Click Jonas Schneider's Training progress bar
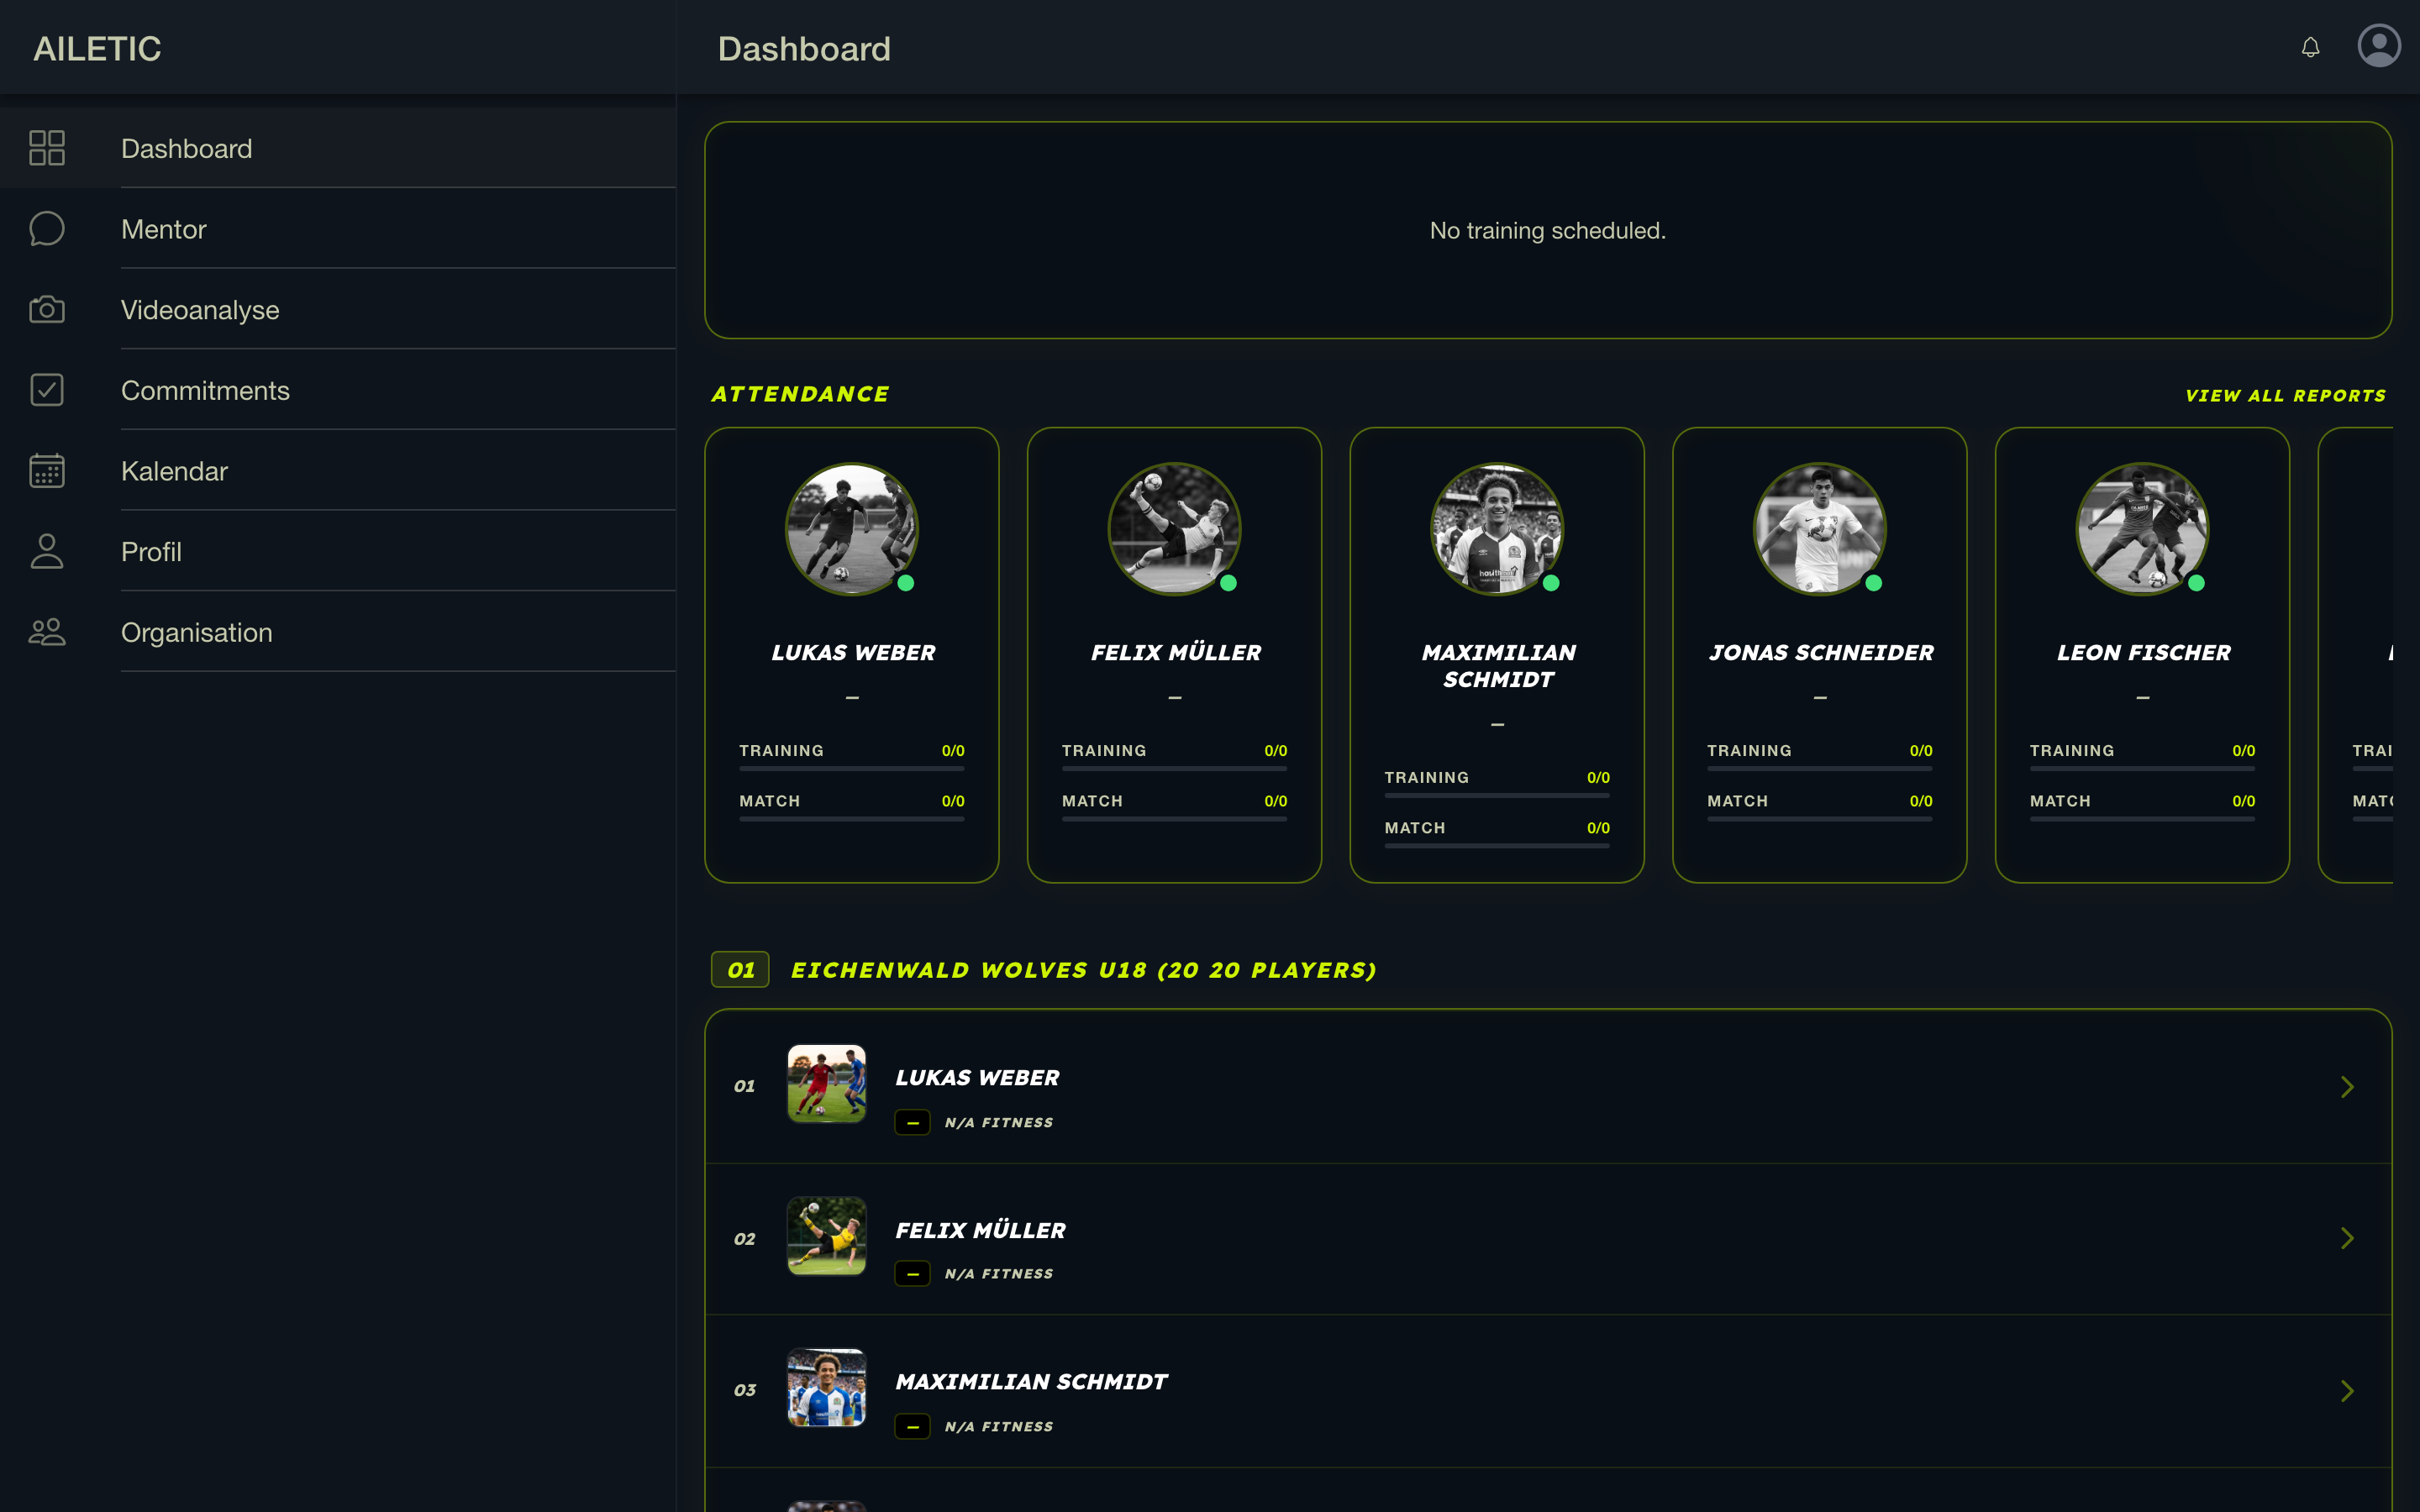The image size is (2420, 1512). point(1820,769)
